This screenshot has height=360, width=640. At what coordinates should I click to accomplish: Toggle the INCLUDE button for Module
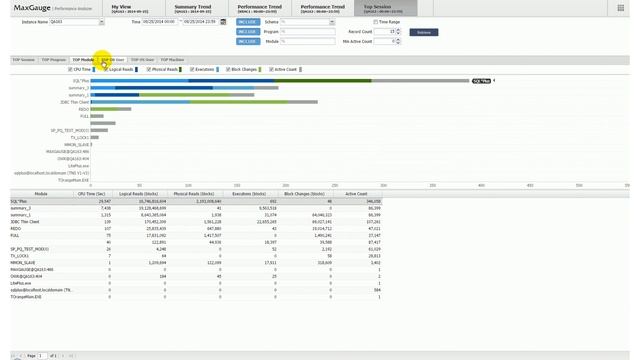[x=248, y=41]
